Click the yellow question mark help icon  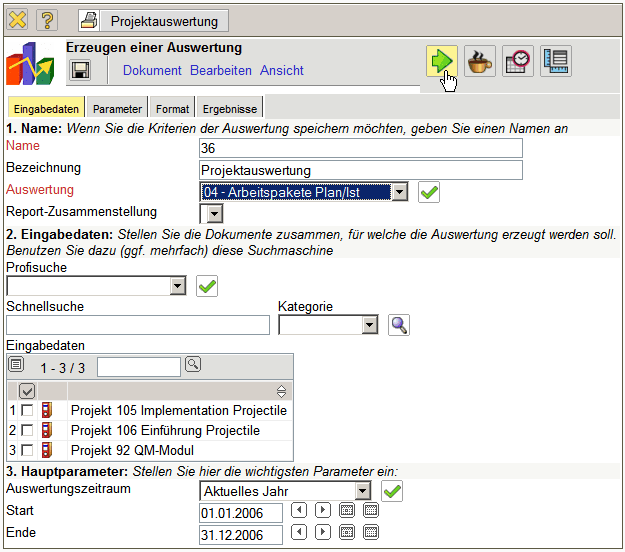(x=47, y=20)
